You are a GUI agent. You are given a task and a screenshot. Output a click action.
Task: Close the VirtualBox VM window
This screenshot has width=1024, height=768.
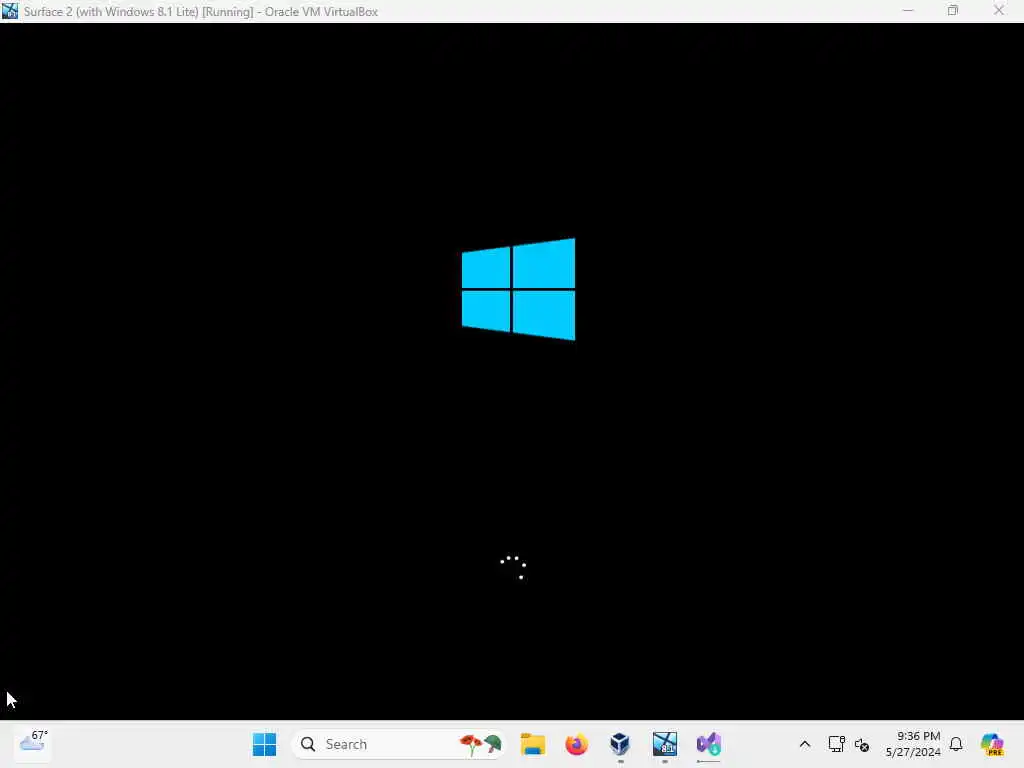pyautogui.click(x=999, y=11)
